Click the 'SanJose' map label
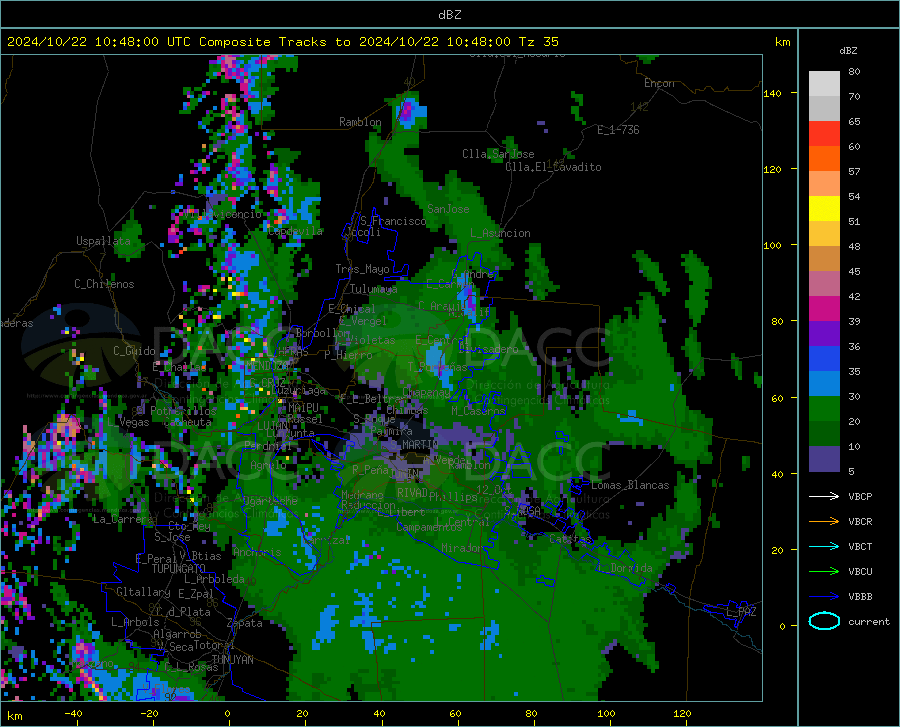The height and width of the screenshot is (727, 900). pyautogui.click(x=448, y=209)
